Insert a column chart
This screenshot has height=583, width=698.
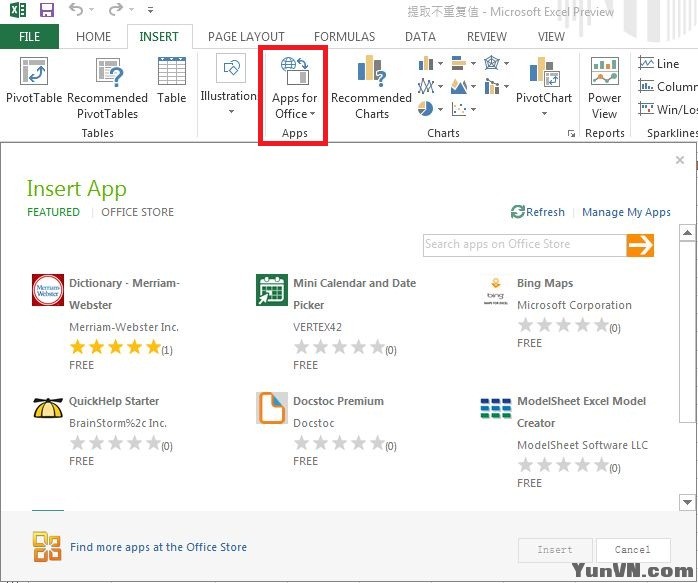click(426, 63)
